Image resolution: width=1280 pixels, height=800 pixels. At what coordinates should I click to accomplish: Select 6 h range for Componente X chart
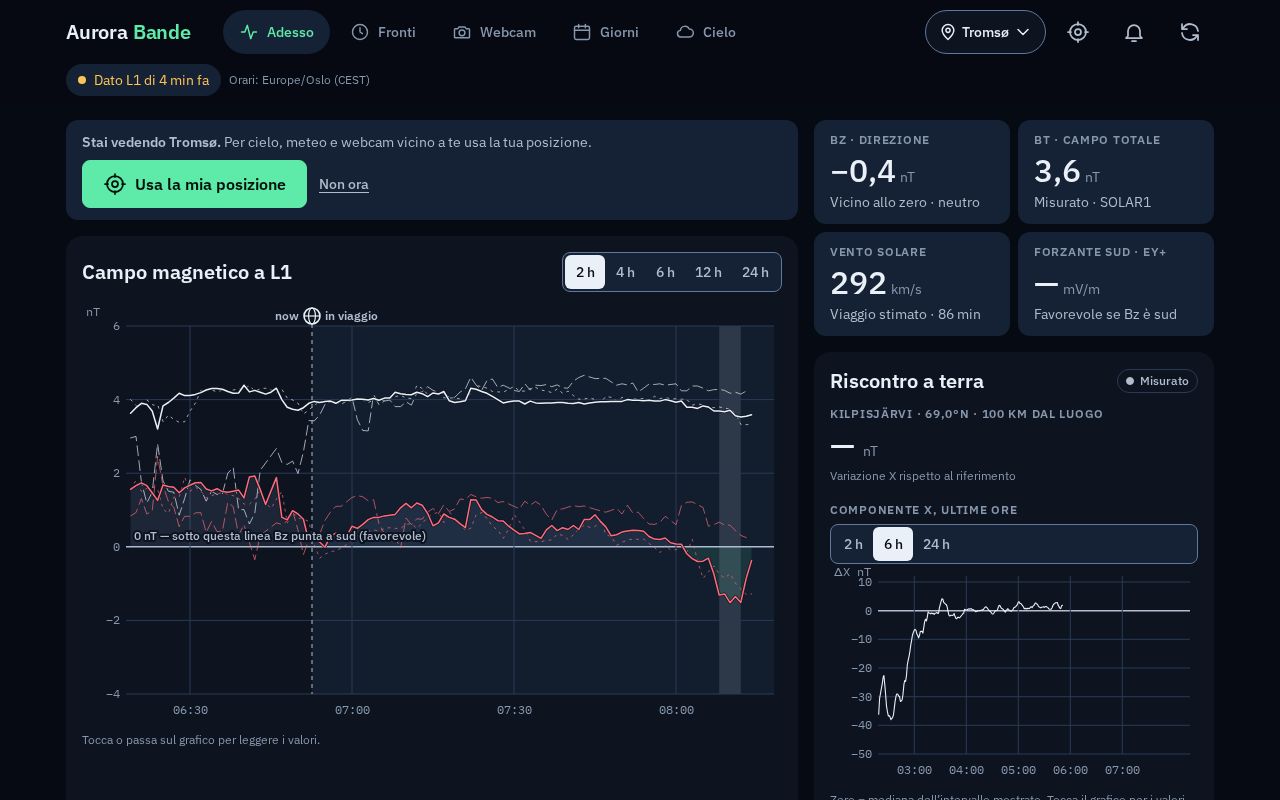click(893, 544)
